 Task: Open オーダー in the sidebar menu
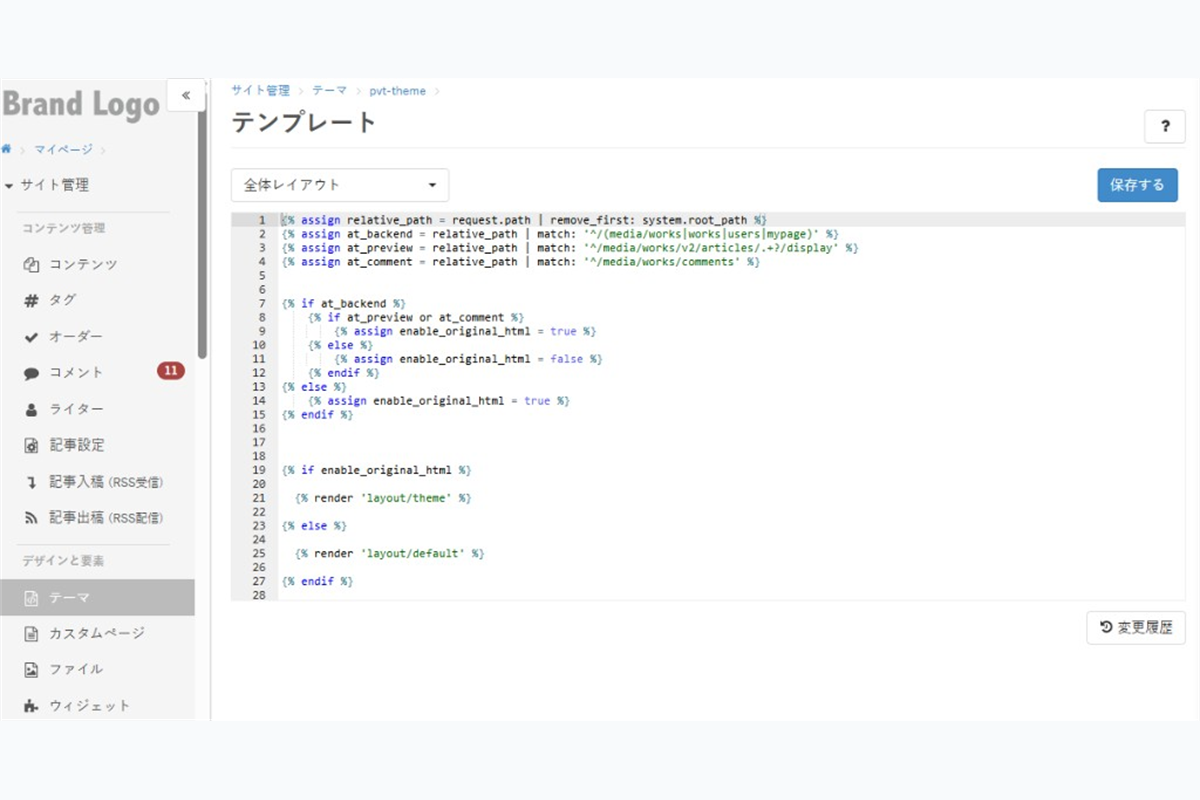coord(97,337)
